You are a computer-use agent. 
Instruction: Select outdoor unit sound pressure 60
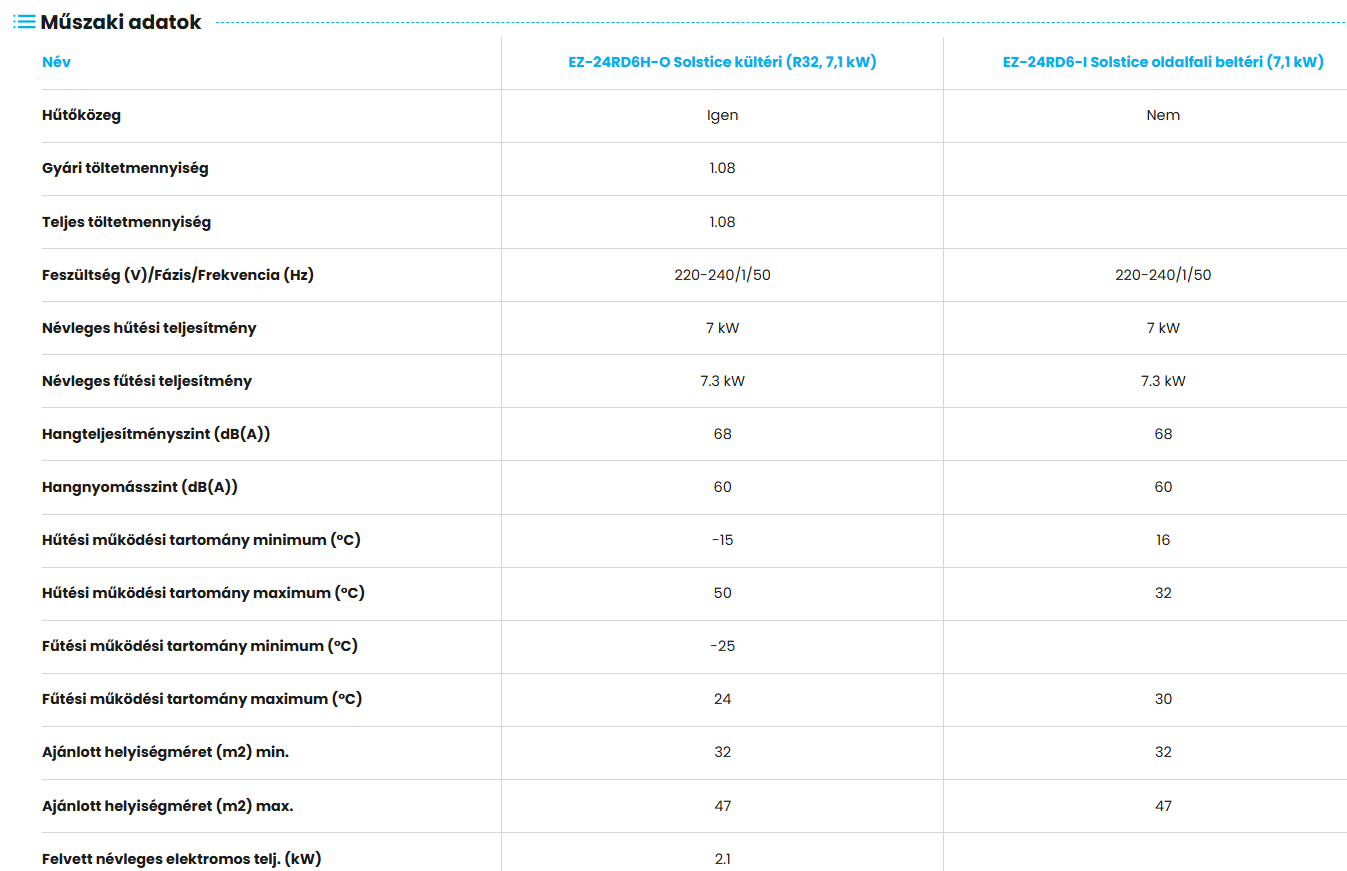point(722,487)
